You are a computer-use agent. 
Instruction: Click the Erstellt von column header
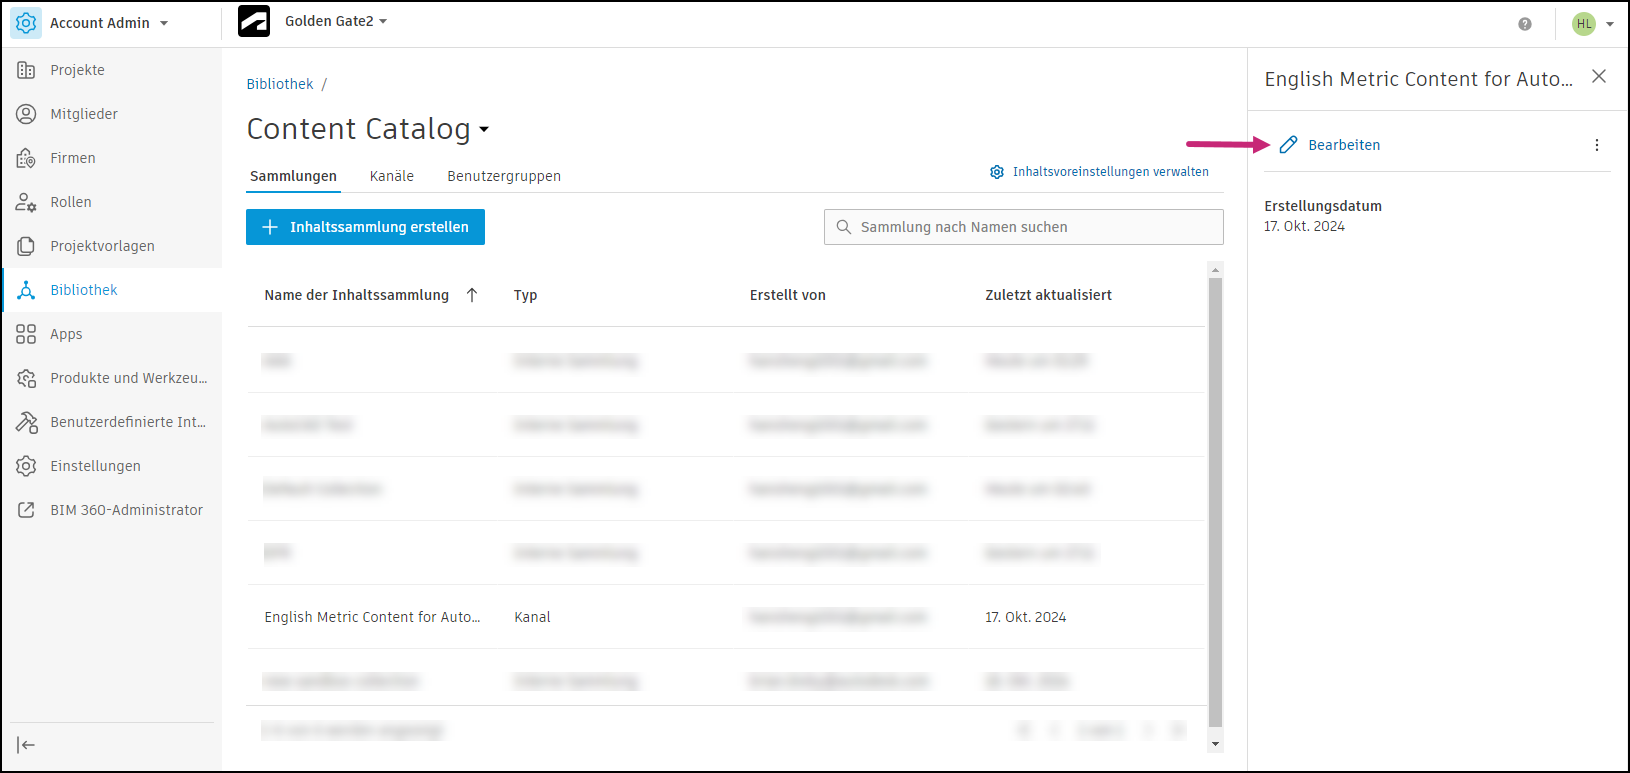pos(788,295)
